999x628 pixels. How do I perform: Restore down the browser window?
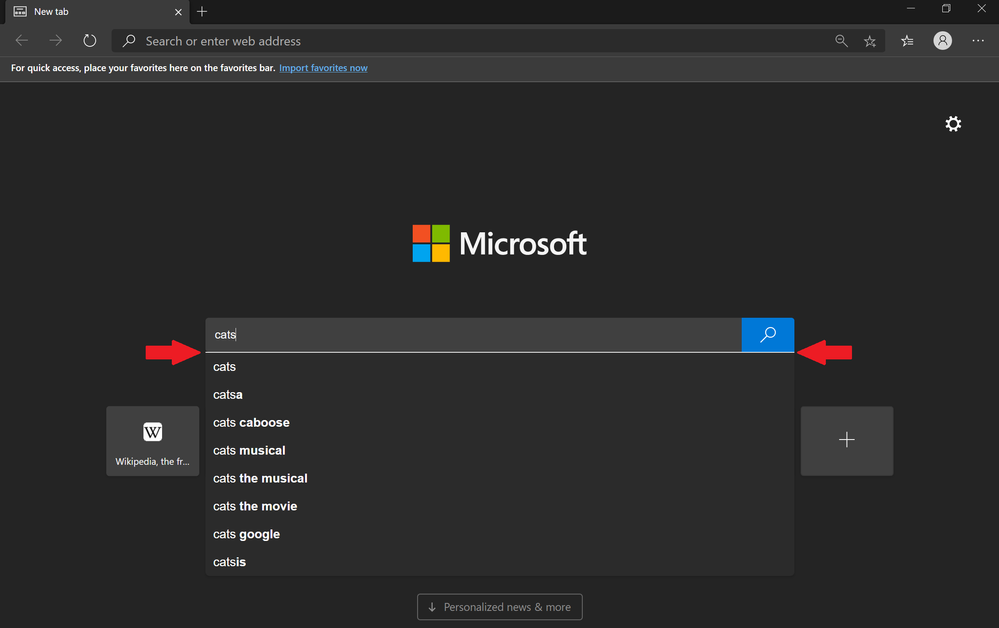point(946,9)
